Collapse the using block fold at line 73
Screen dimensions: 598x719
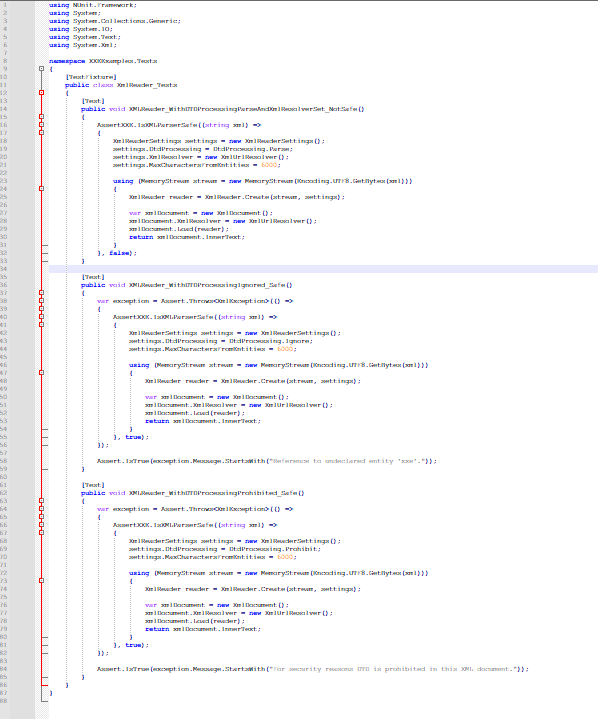(x=41, y=581)
